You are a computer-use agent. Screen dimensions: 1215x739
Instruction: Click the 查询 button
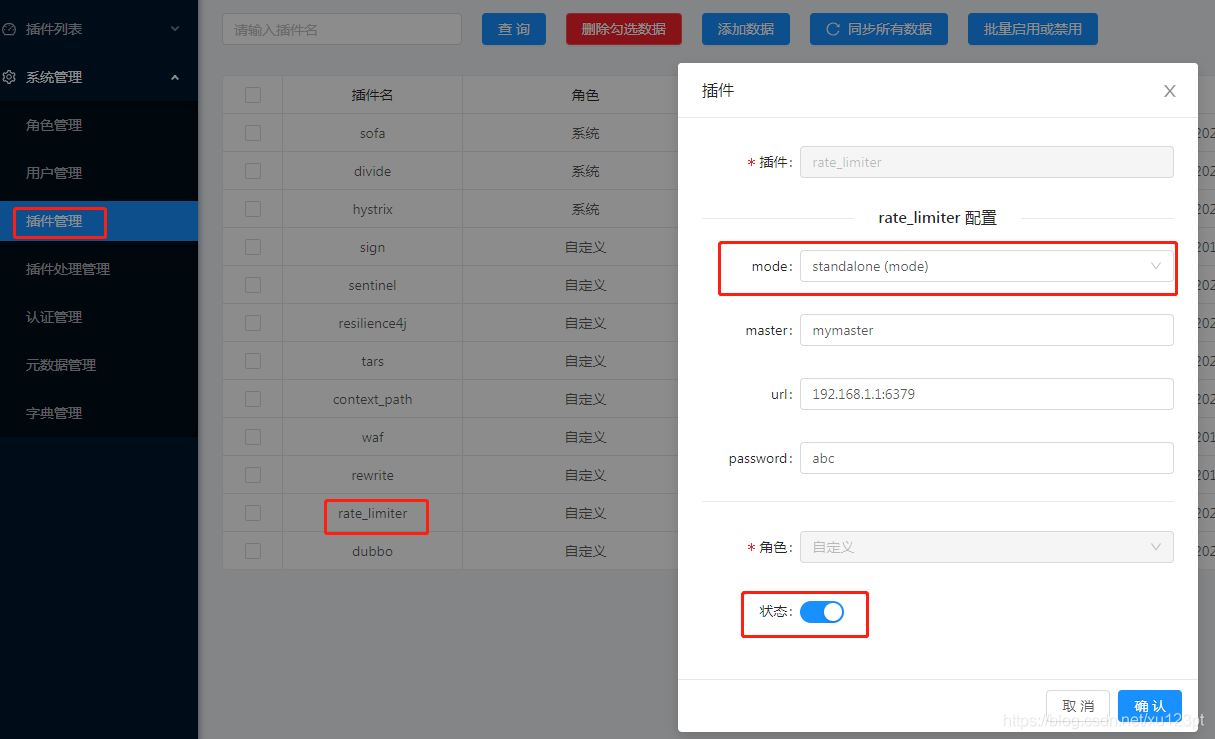point(514,29)
